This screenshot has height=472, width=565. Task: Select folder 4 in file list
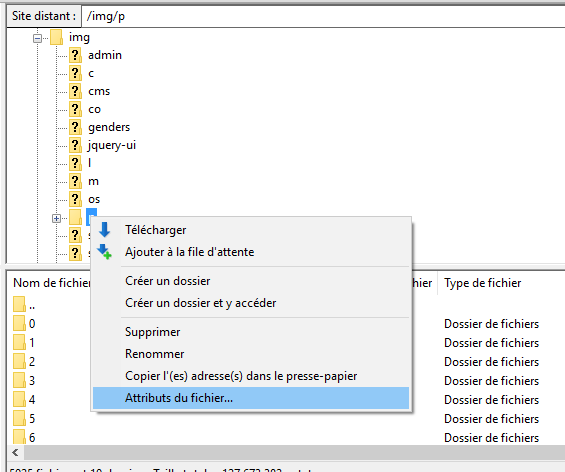click(25, 400)
